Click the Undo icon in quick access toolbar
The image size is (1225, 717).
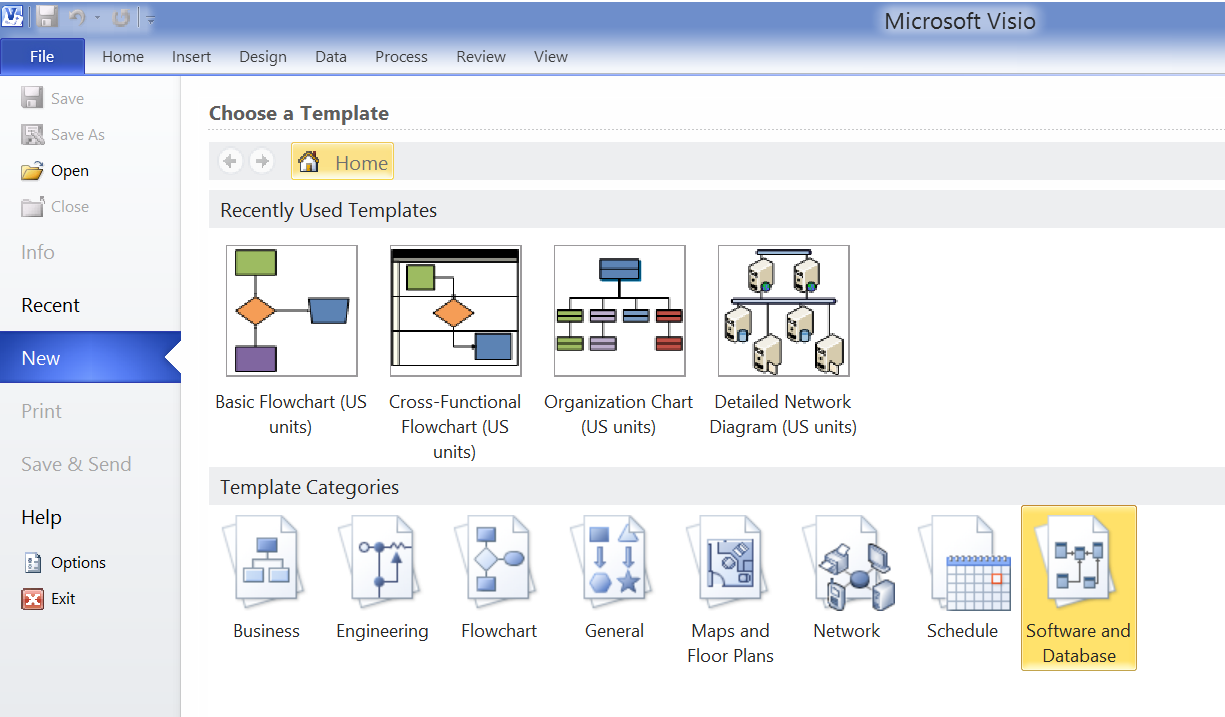point(77,17)
